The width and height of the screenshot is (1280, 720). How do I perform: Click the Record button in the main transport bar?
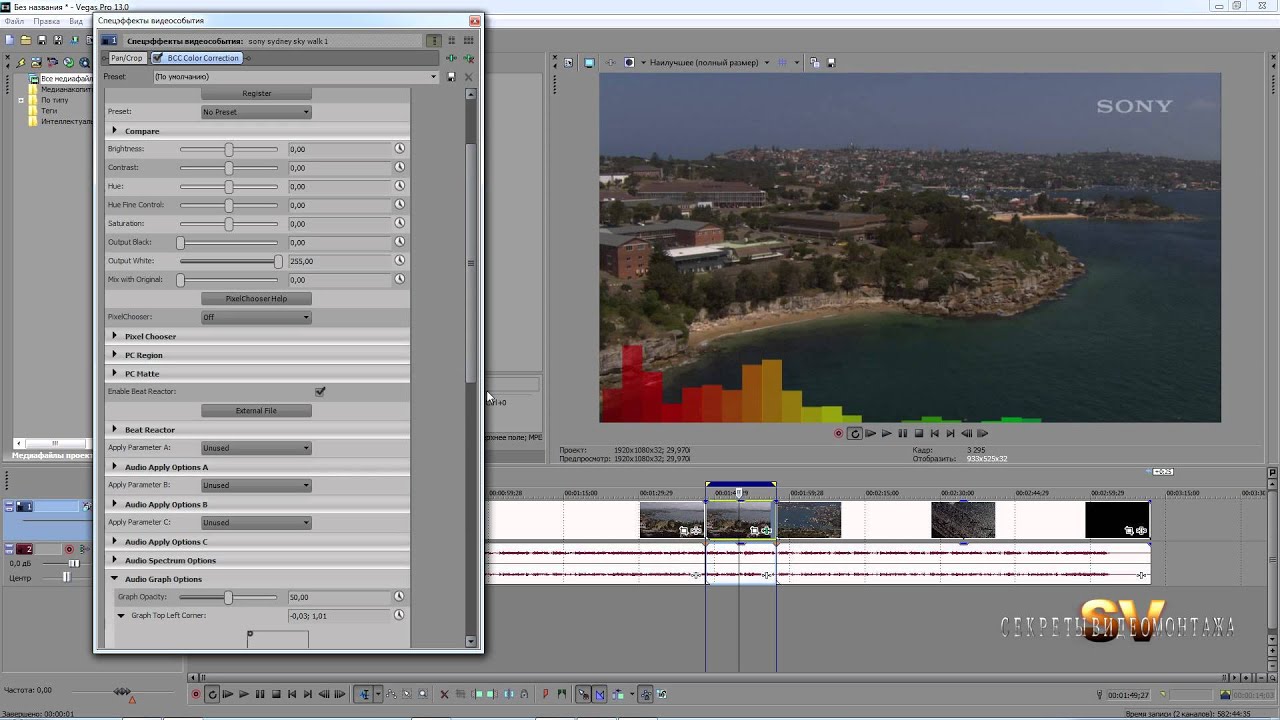click(196, 694)
